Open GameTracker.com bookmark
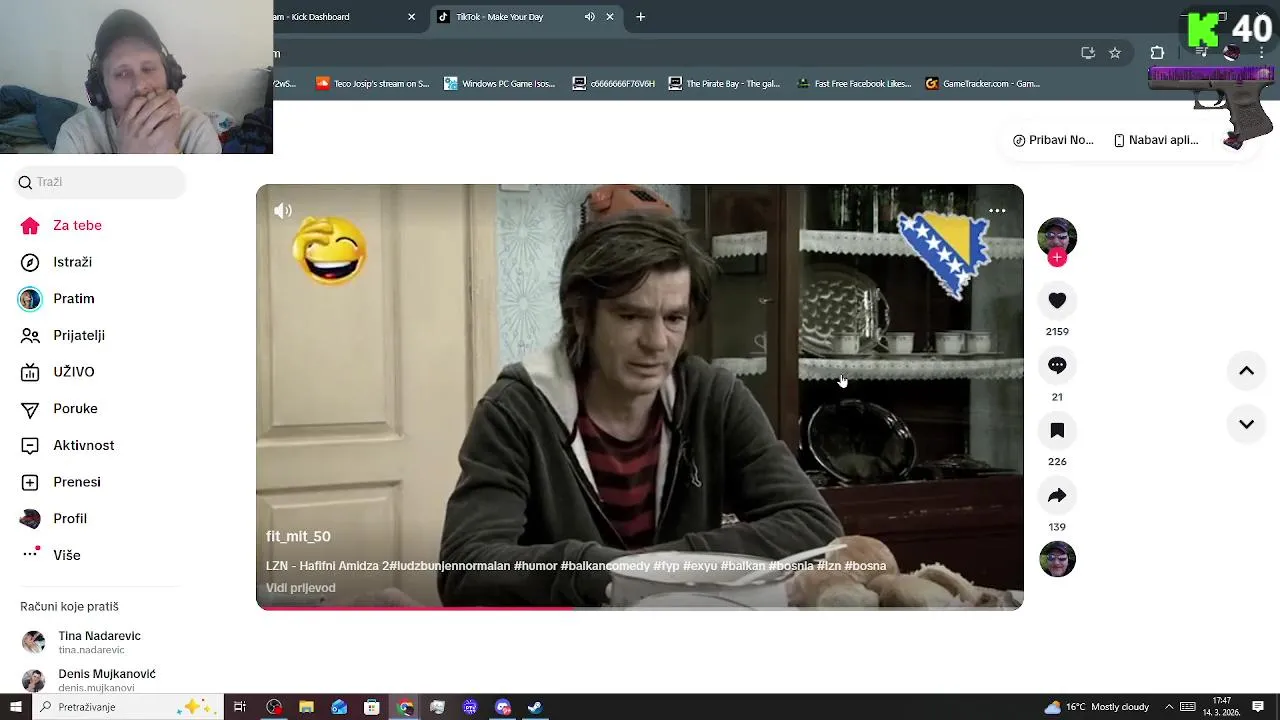The image size is (1280, 720). coord(983,84)
